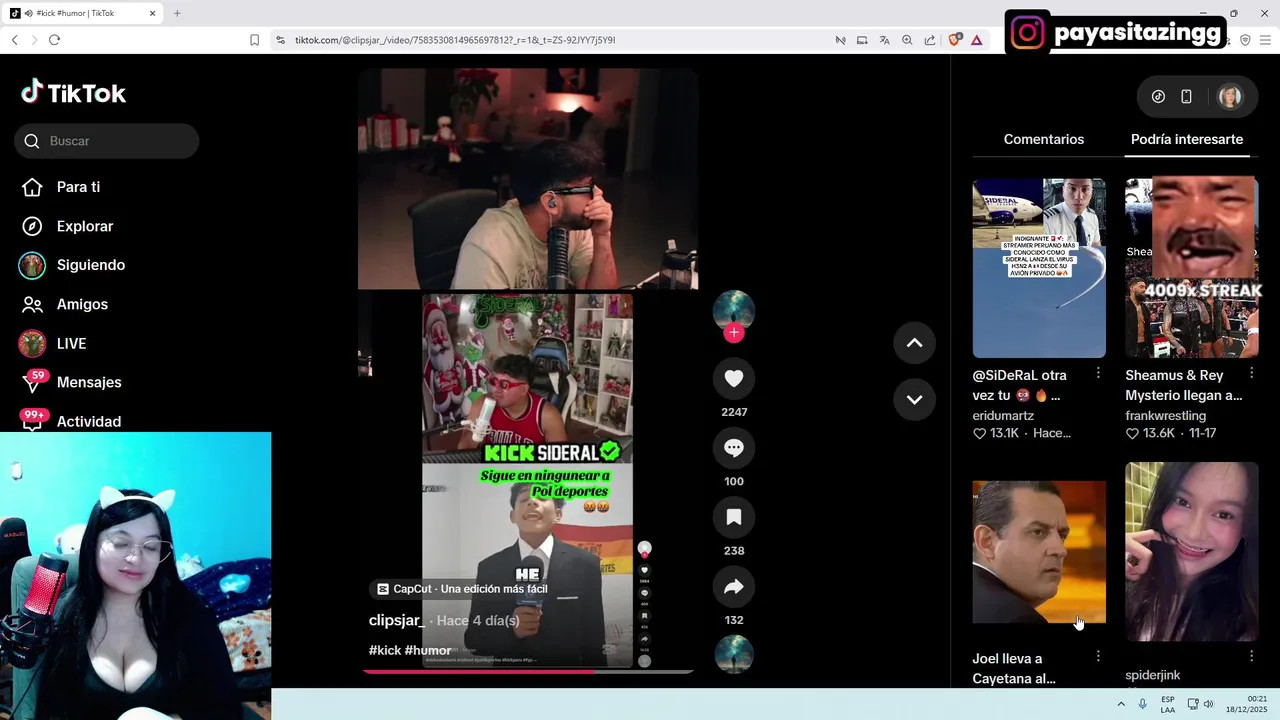The height and width of the screenshot is (720, 1280).
Task: Click the coin icon in the top panel
Action: [x=1158, y=97]
